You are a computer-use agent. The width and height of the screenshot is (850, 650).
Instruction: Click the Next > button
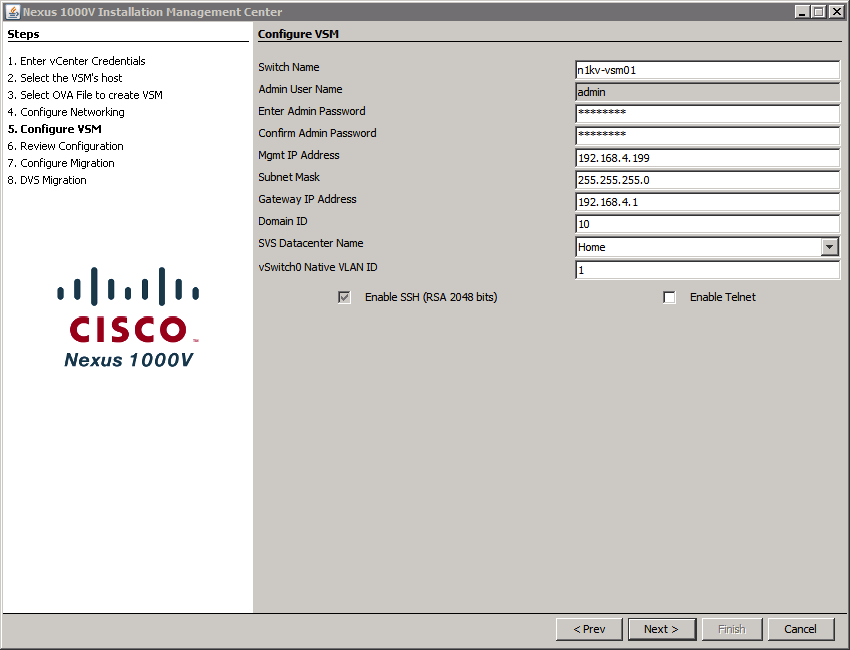[x=661, y=629]
